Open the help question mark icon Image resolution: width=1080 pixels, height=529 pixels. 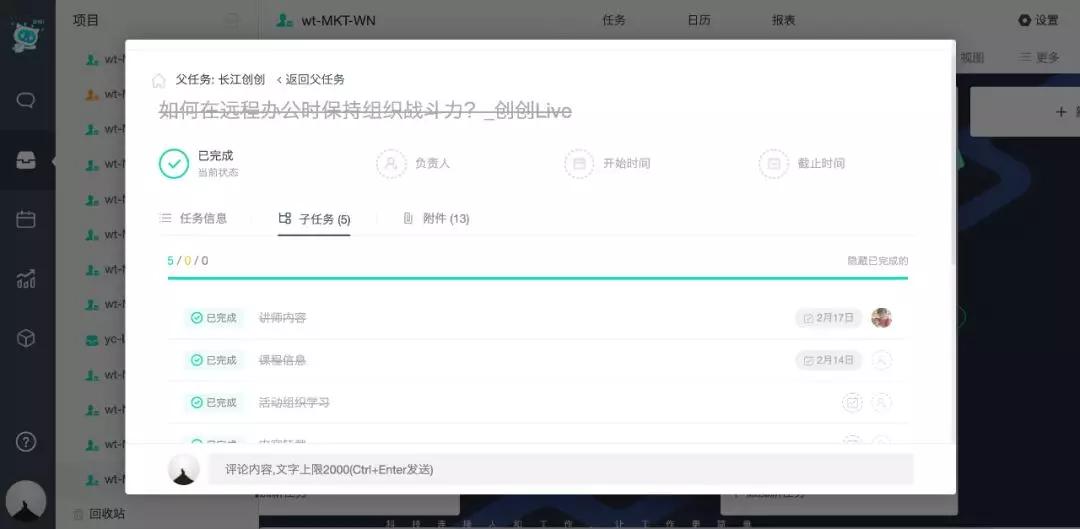point(25,442)
